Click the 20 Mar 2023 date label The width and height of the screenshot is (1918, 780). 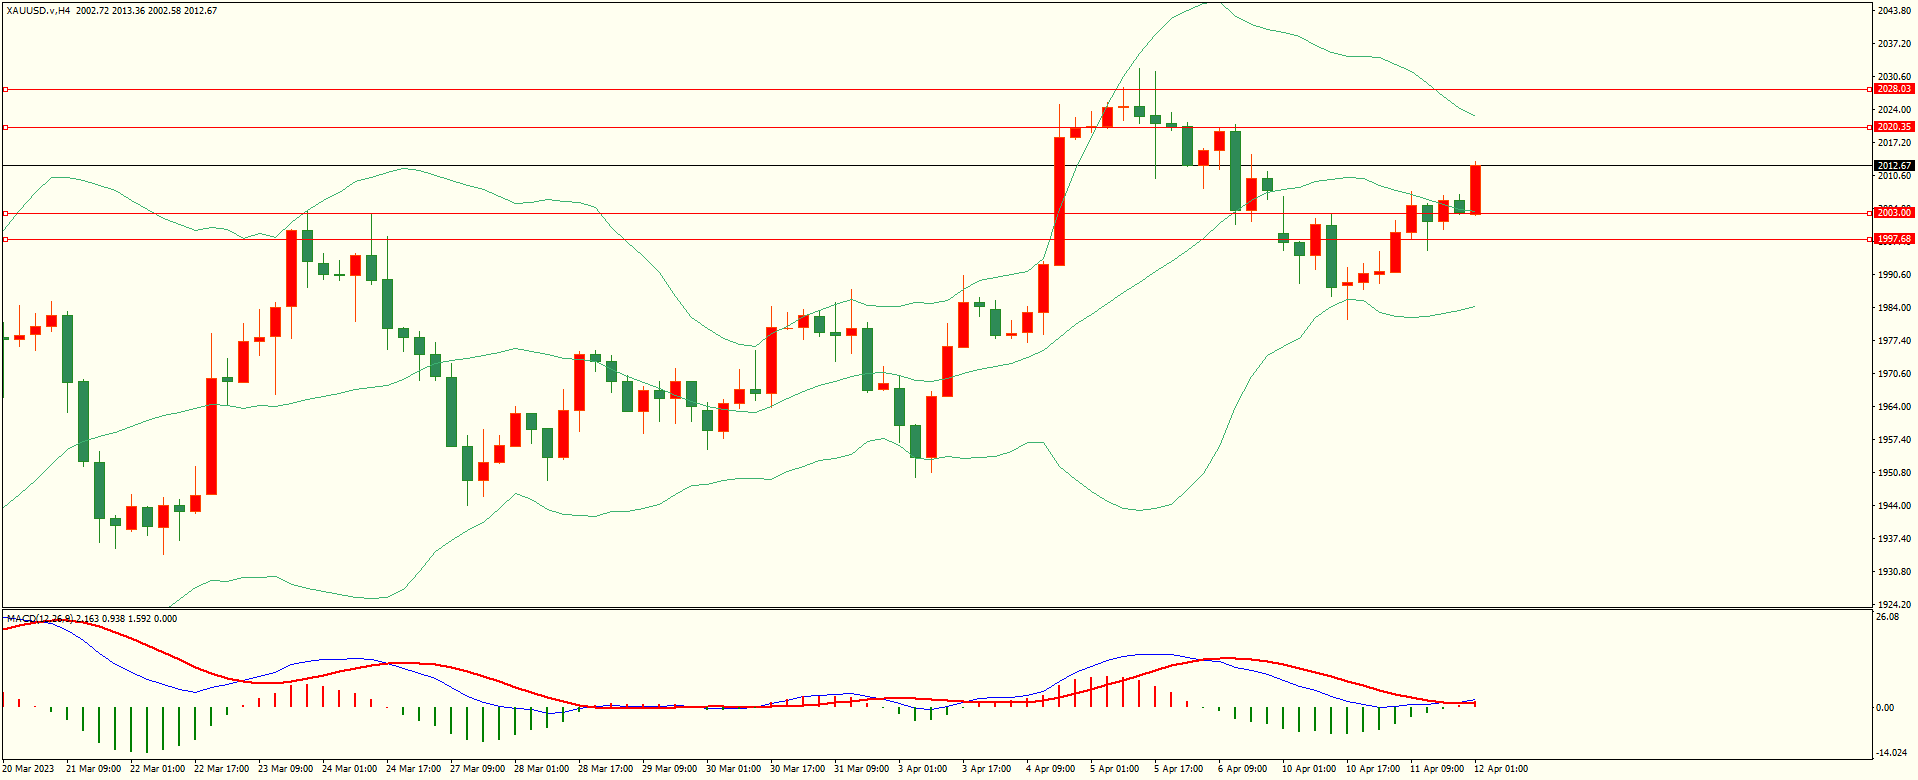pyautogui.click(x=28, y=769)
